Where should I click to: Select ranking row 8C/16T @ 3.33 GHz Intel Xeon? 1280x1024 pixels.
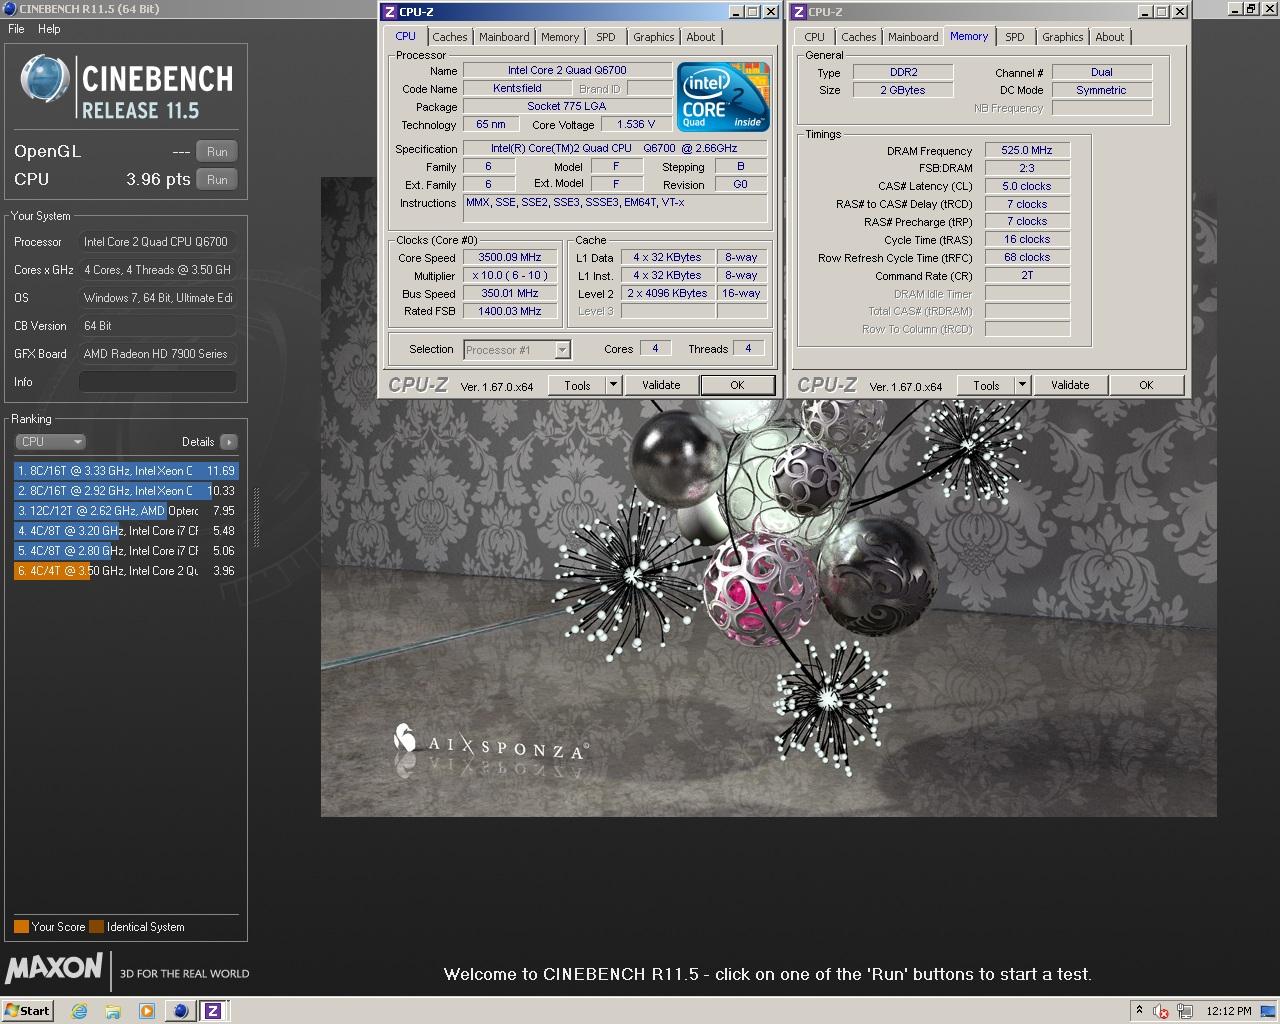126,471
